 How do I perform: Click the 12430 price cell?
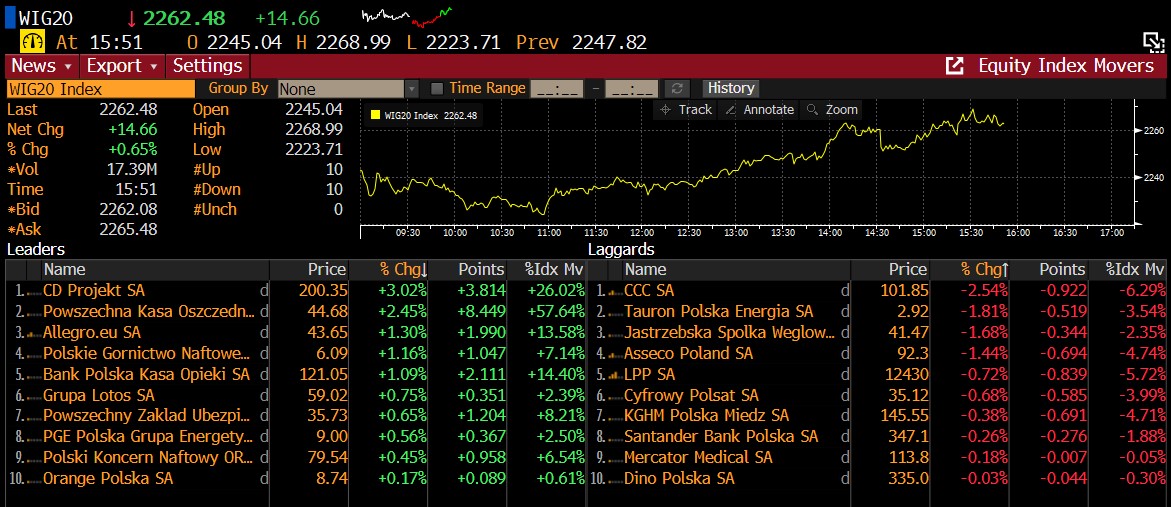point(907,374)
